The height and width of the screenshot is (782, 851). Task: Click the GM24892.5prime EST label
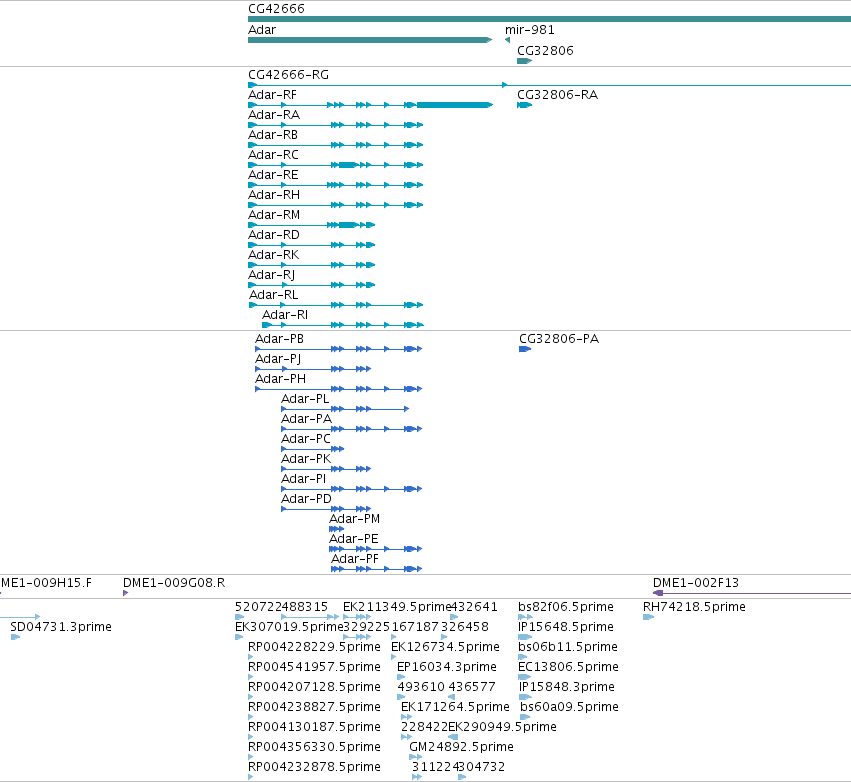click(x=461, y=747)
